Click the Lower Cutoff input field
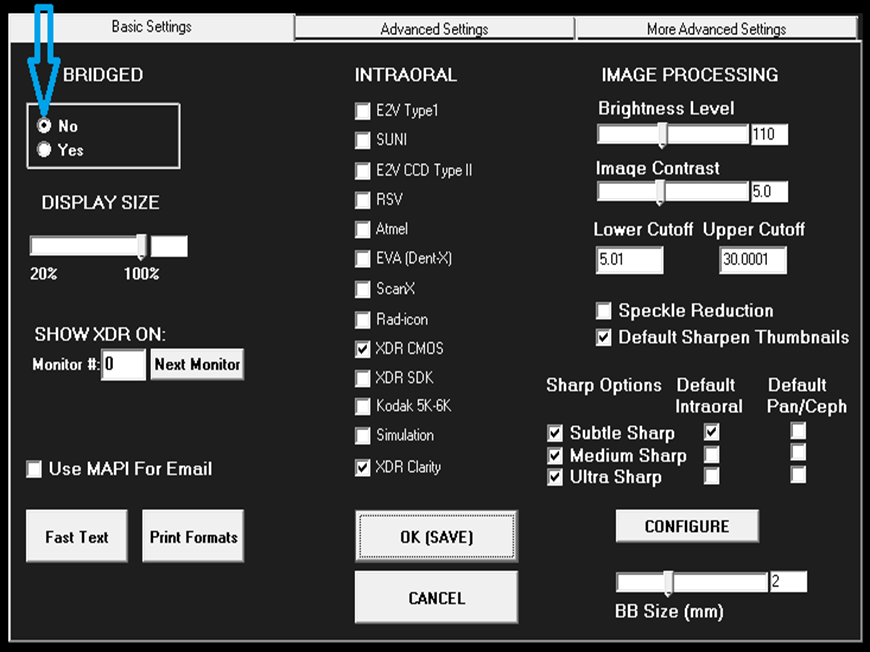Image resolution: width=870 pixels, height=652 pixels. coord(630,260)
